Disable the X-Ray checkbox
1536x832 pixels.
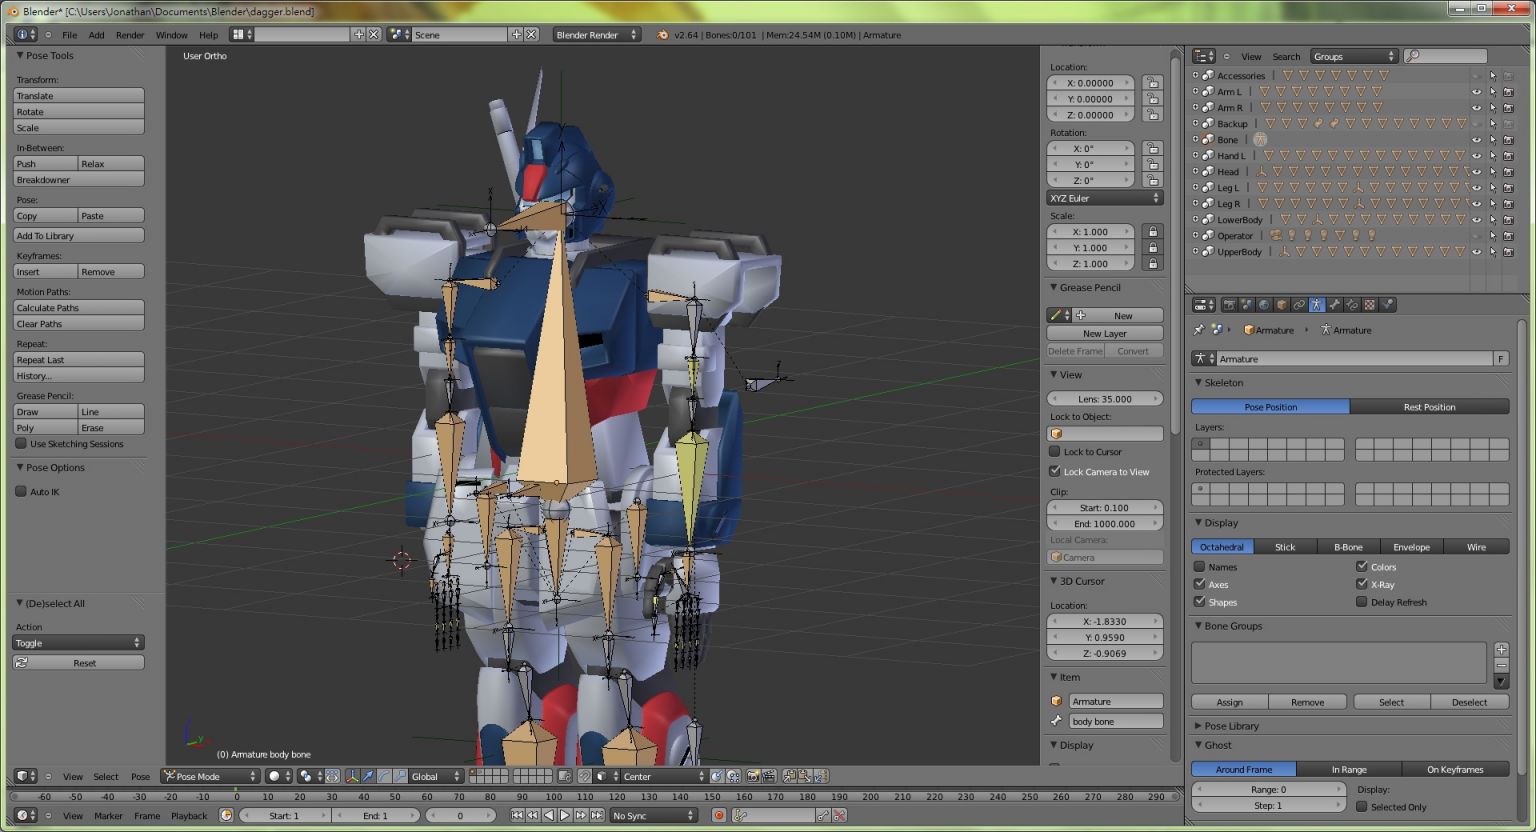click(1361, 584)
